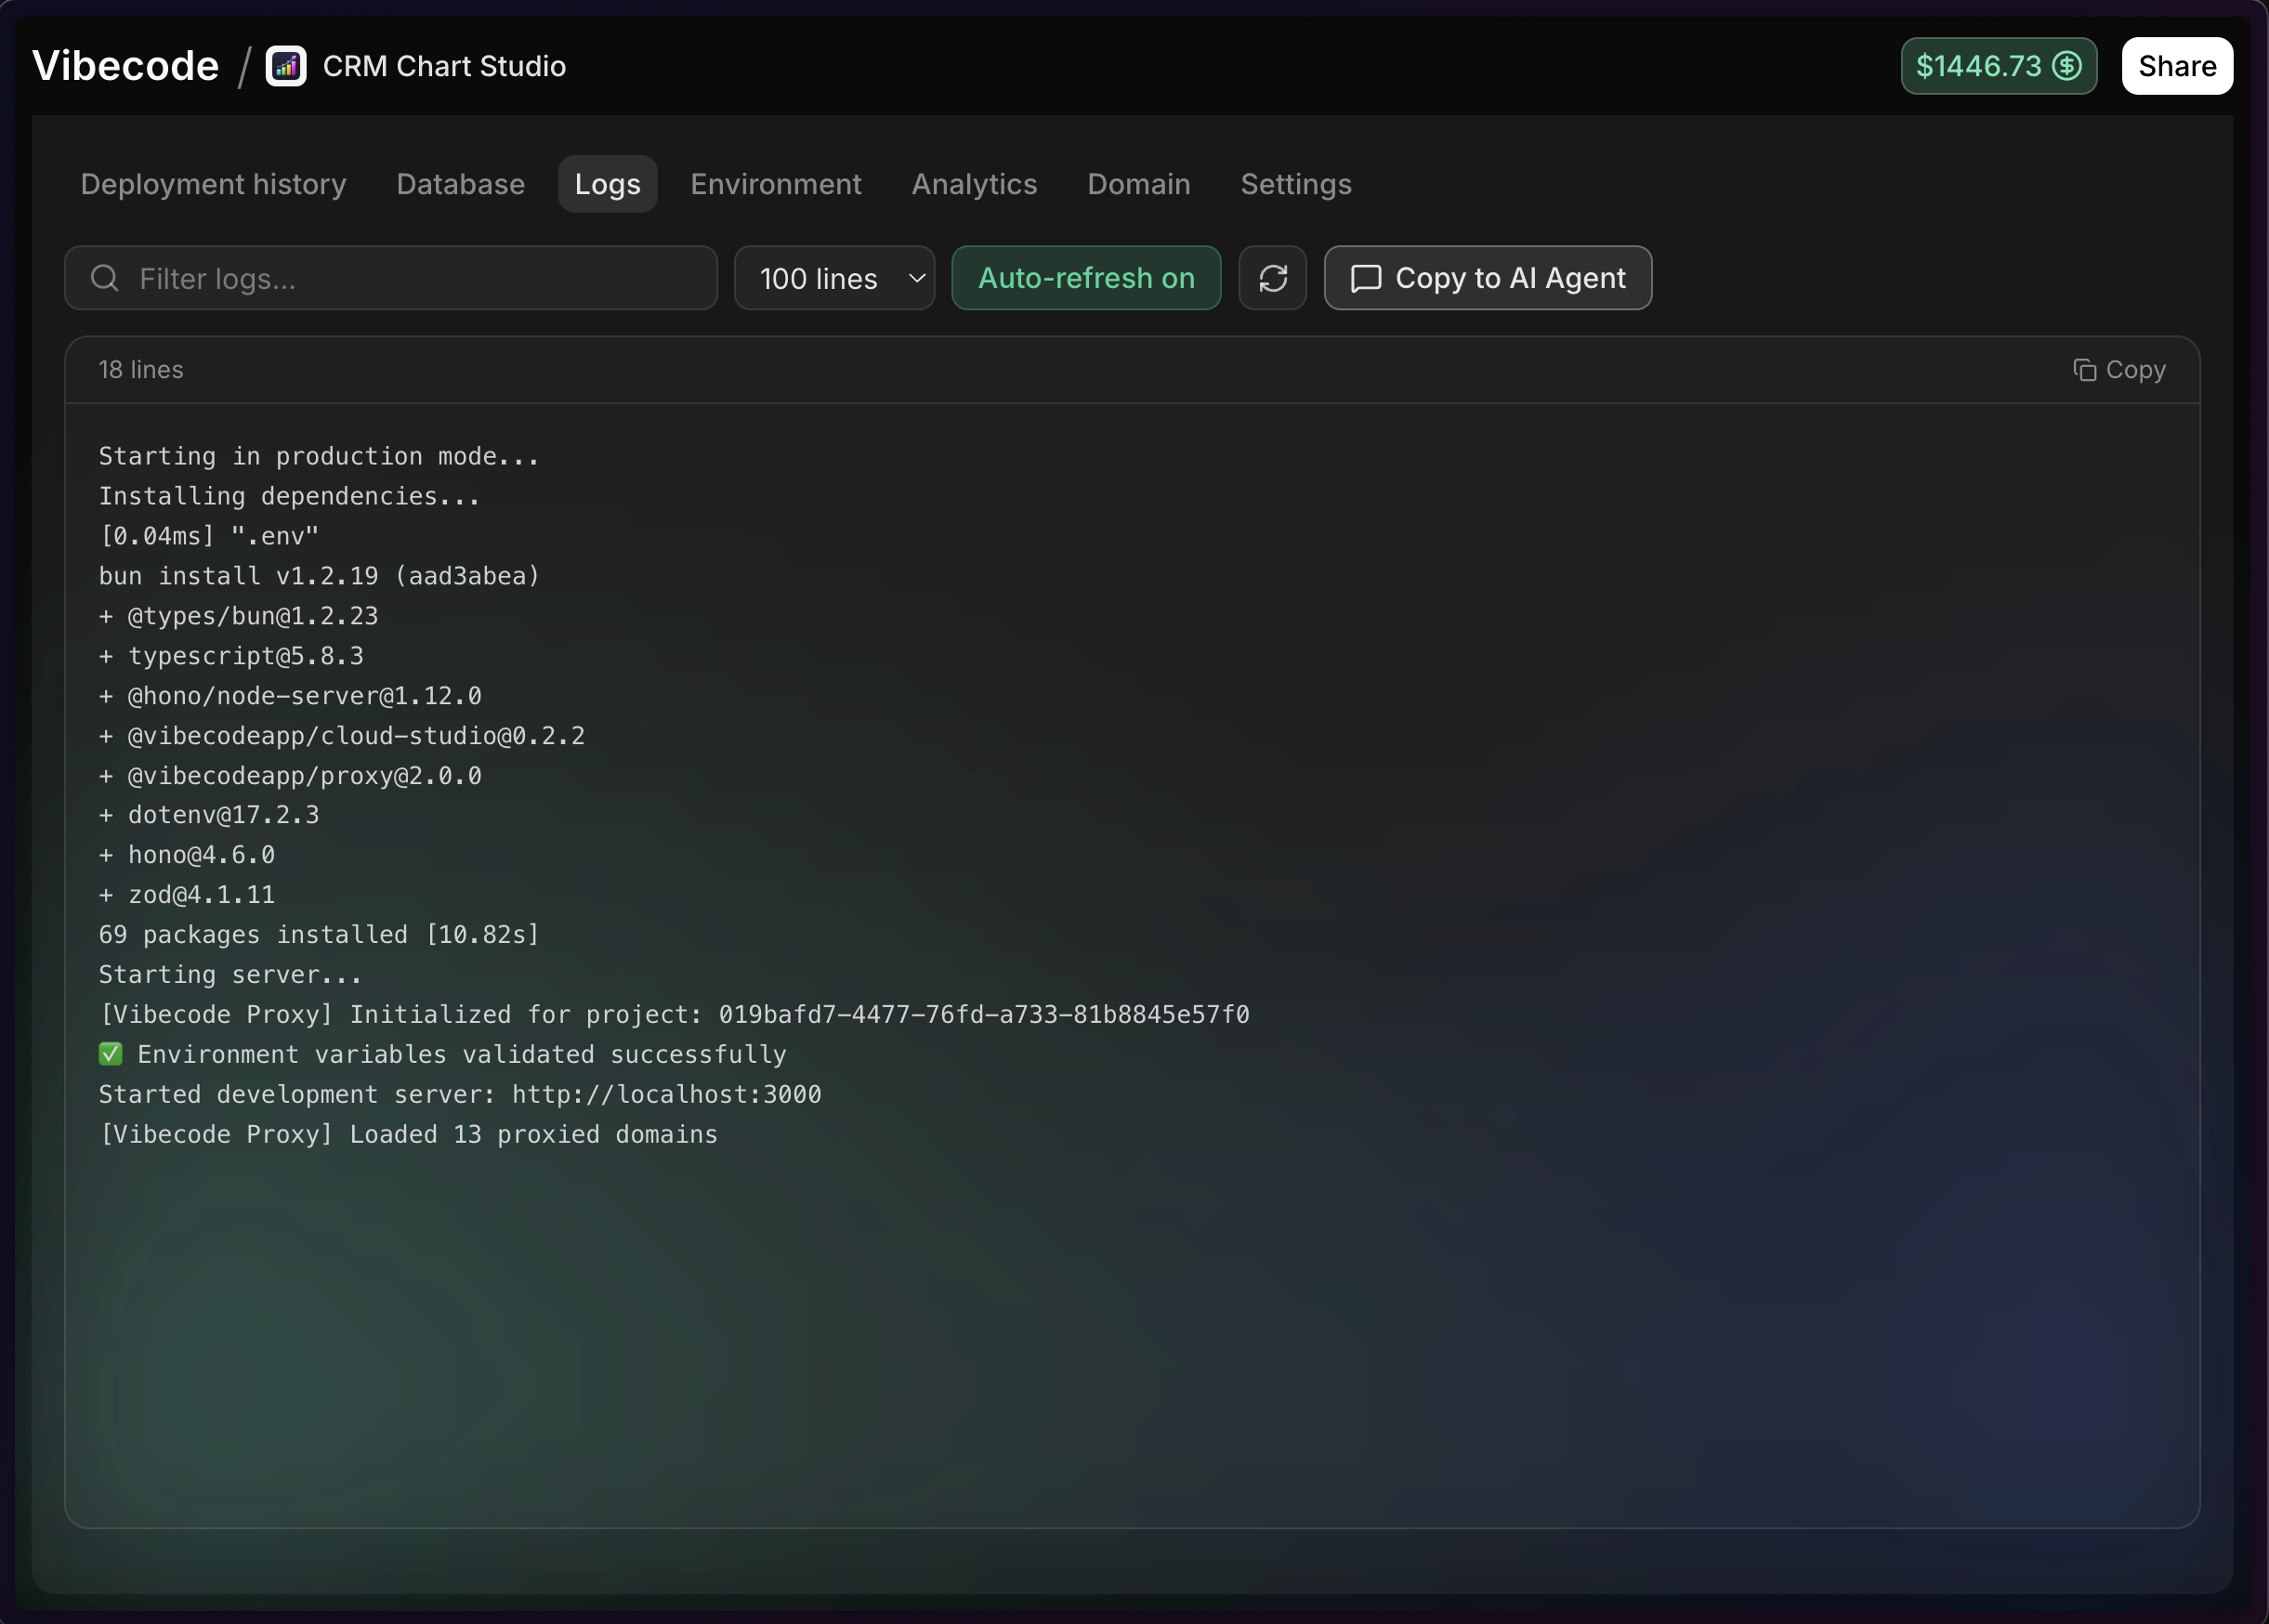
Task: Click the manual refresh logs icon
Action: tap(1272, 278)
